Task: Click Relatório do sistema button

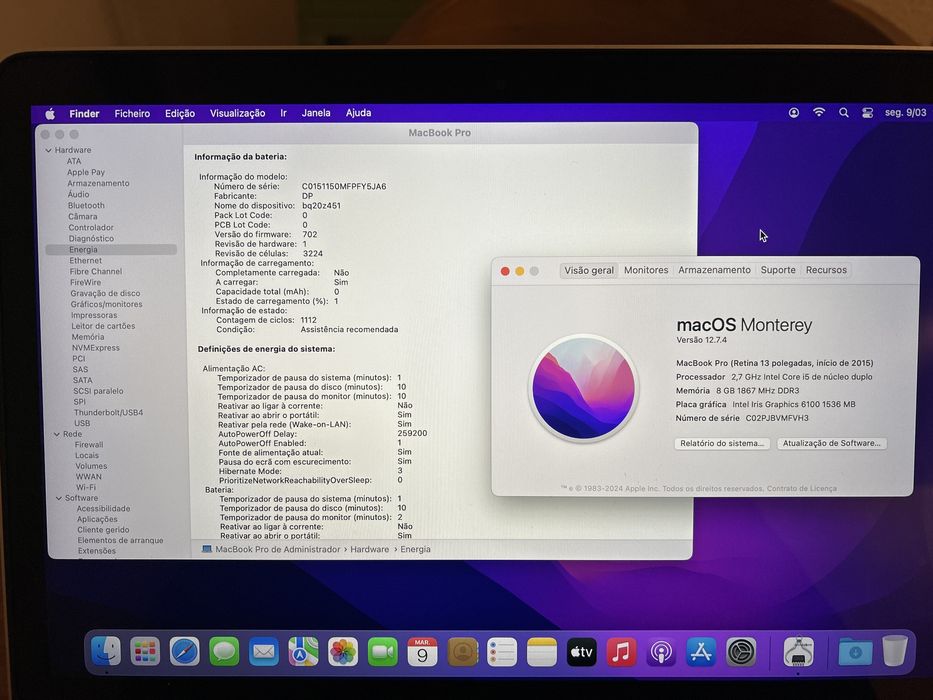Action: click(722, 443)
